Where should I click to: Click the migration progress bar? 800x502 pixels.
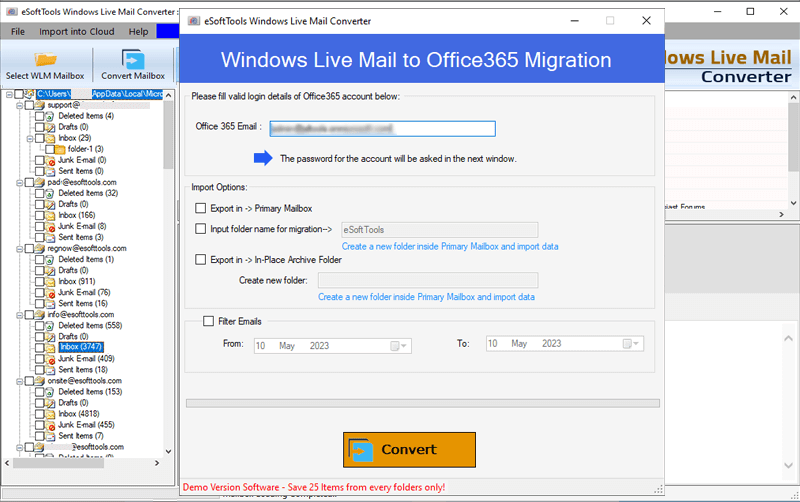click(423, 403)
